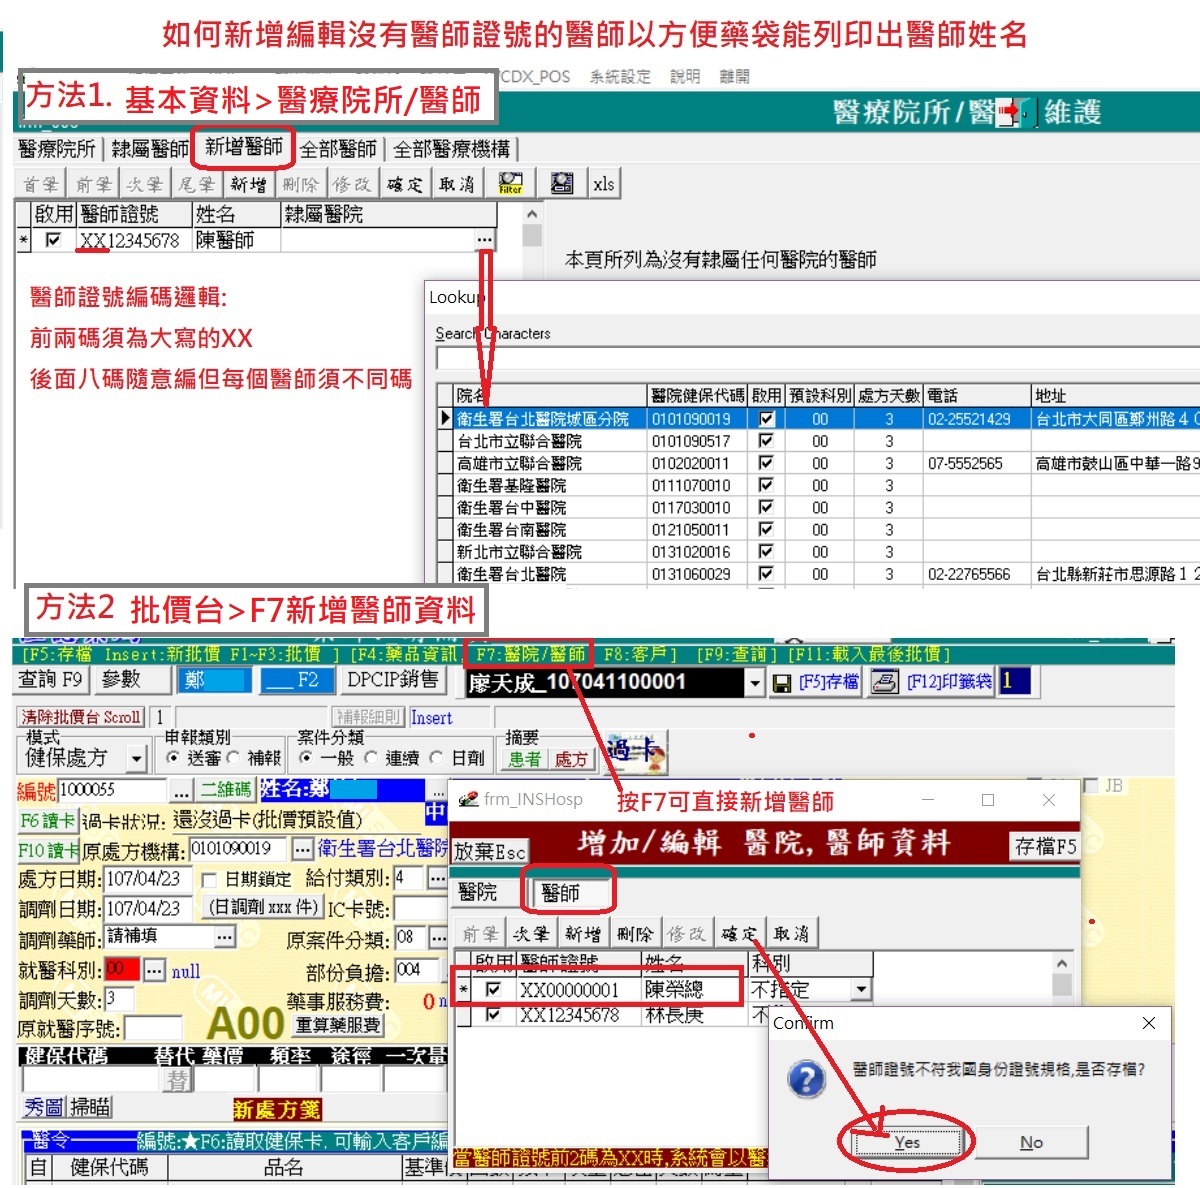The height and width of the screenshot is (1188, 1200).
Task: Click 查詢 F9 button
Action: point(50,679)
